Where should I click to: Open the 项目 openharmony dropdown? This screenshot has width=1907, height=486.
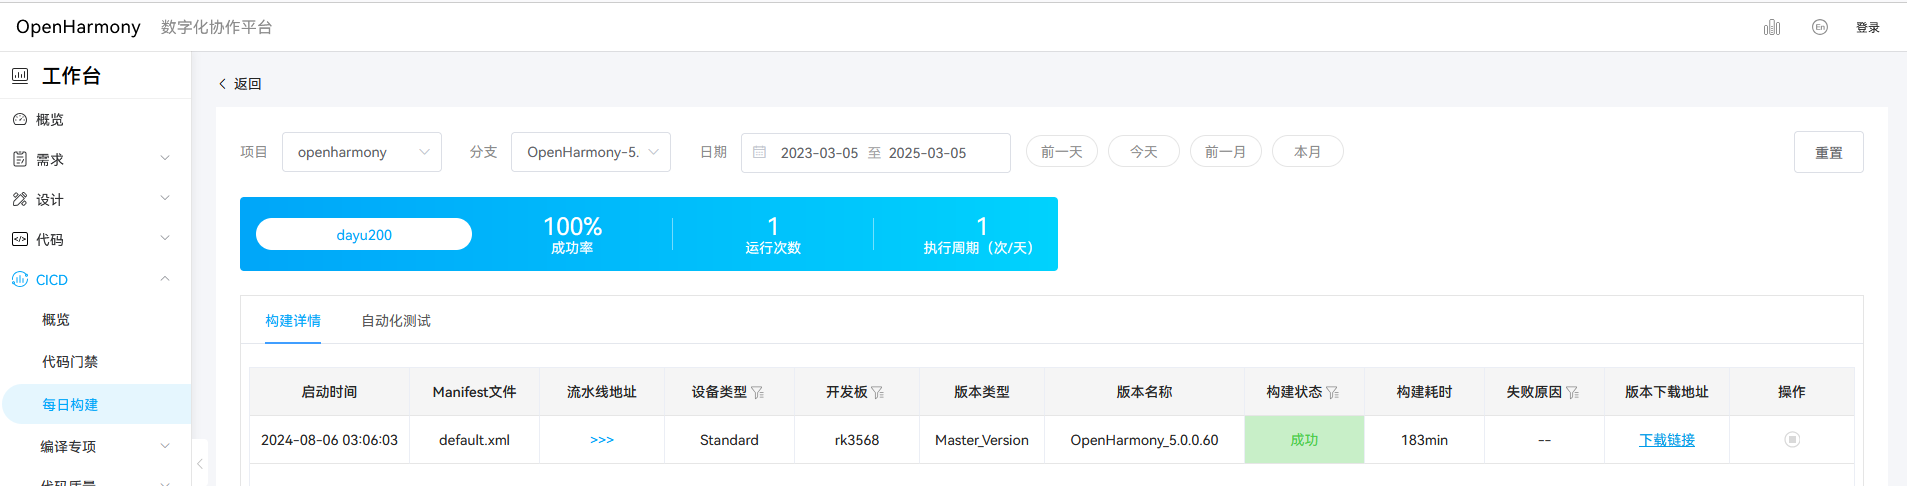[x=362, y=152]
